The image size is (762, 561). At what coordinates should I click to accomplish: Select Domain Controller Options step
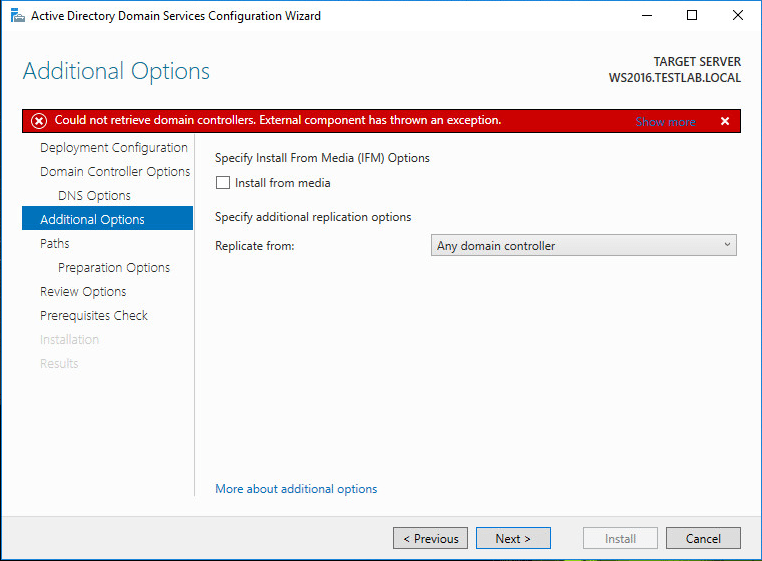click(114, 172)
